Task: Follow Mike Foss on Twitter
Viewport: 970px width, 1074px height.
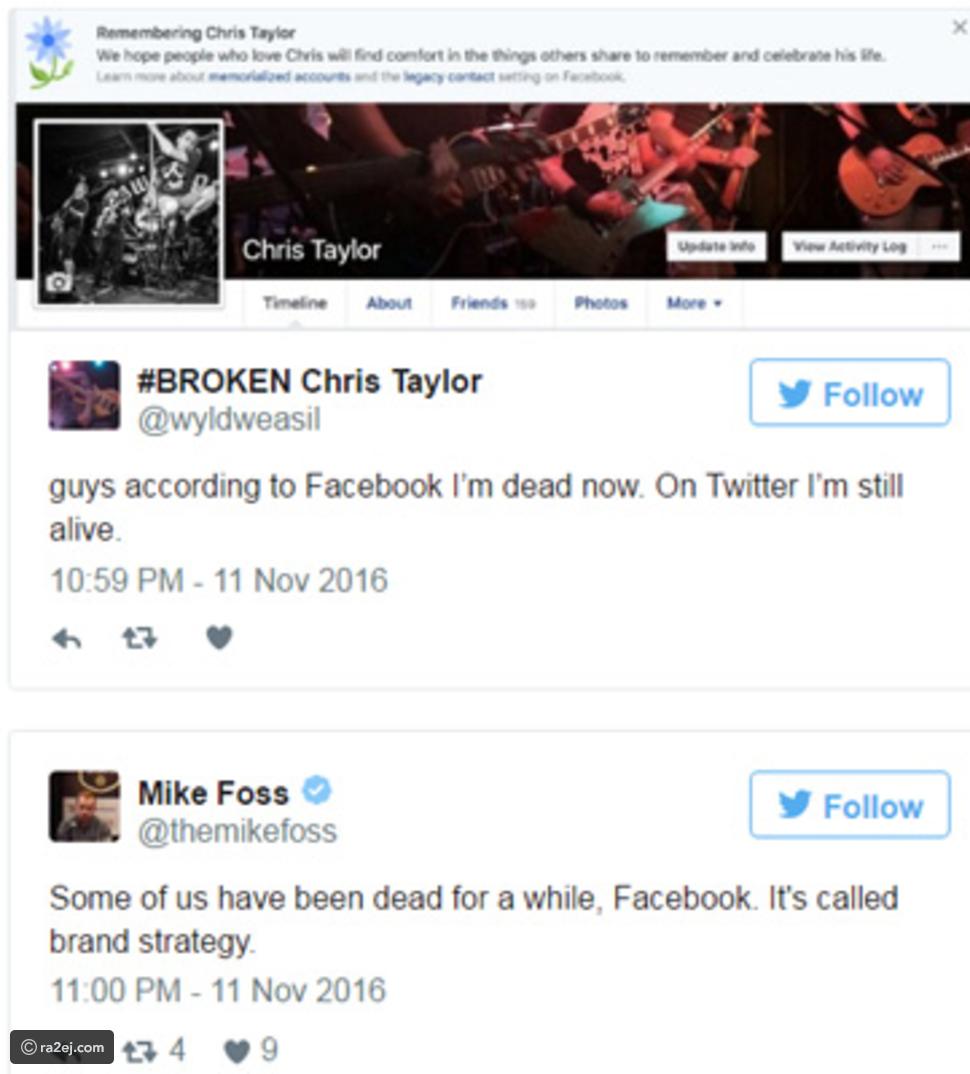Action: pyautogui.click(x=849, y=804)
